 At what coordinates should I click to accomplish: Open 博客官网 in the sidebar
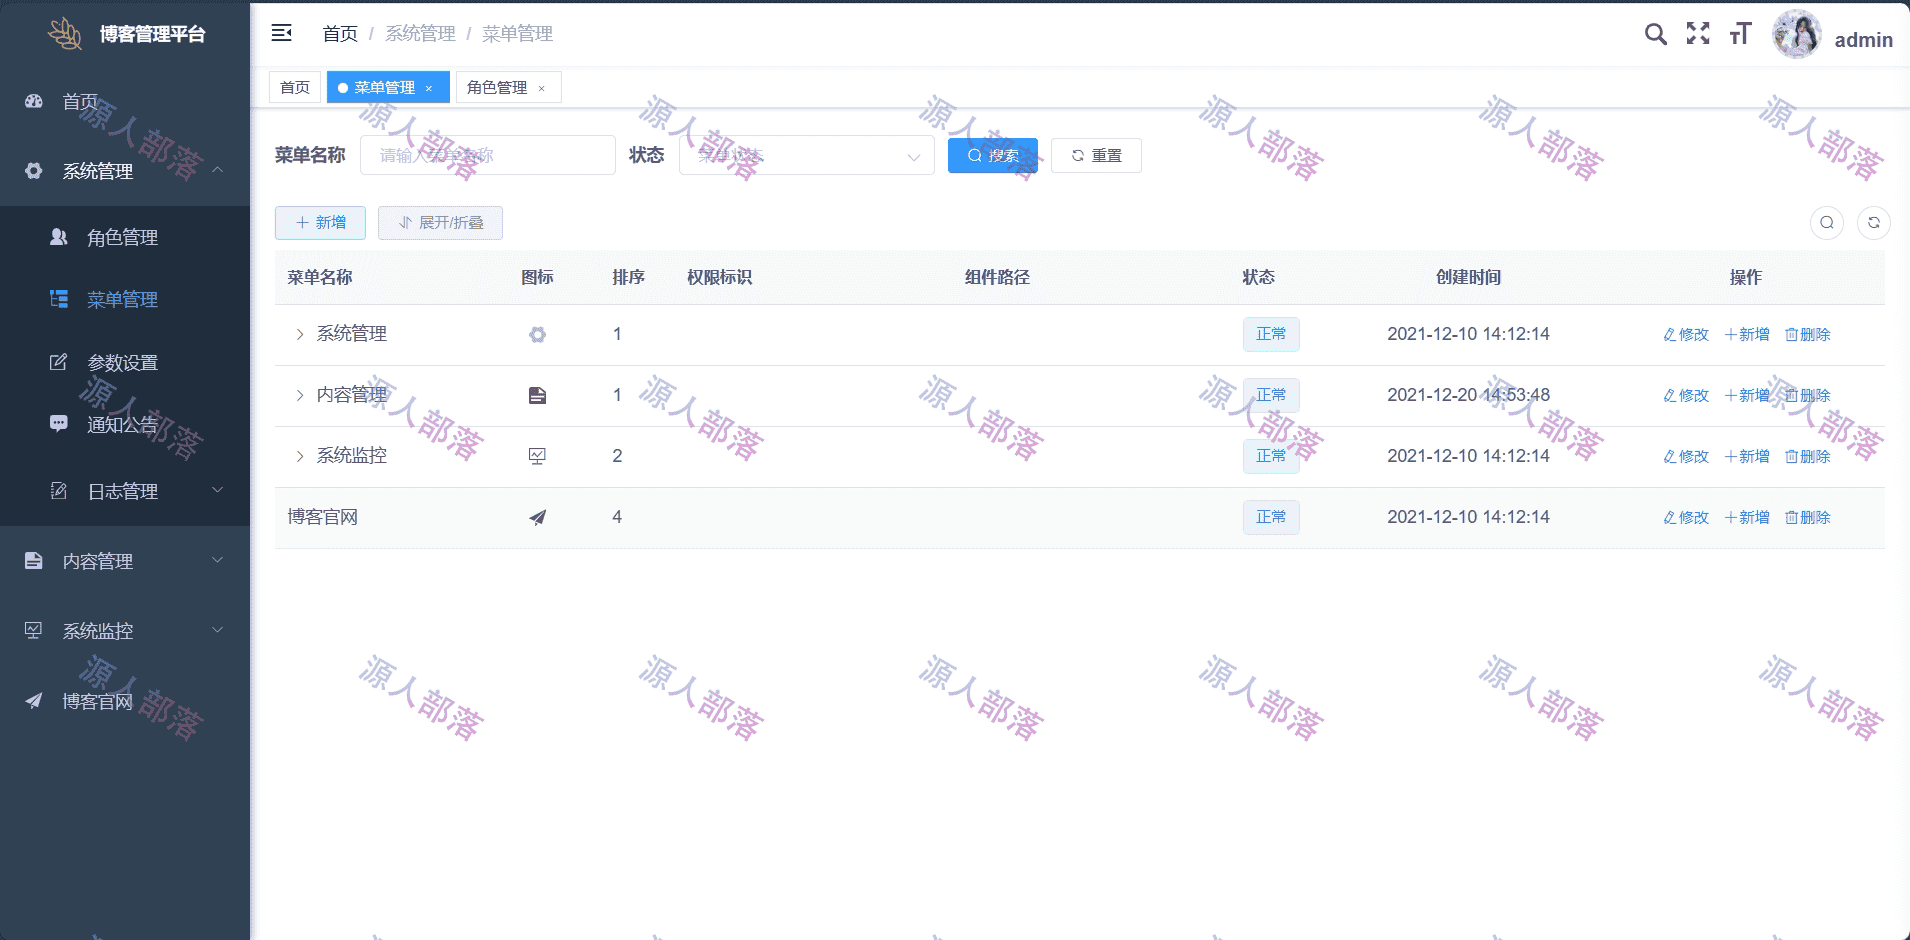(125, 701)
